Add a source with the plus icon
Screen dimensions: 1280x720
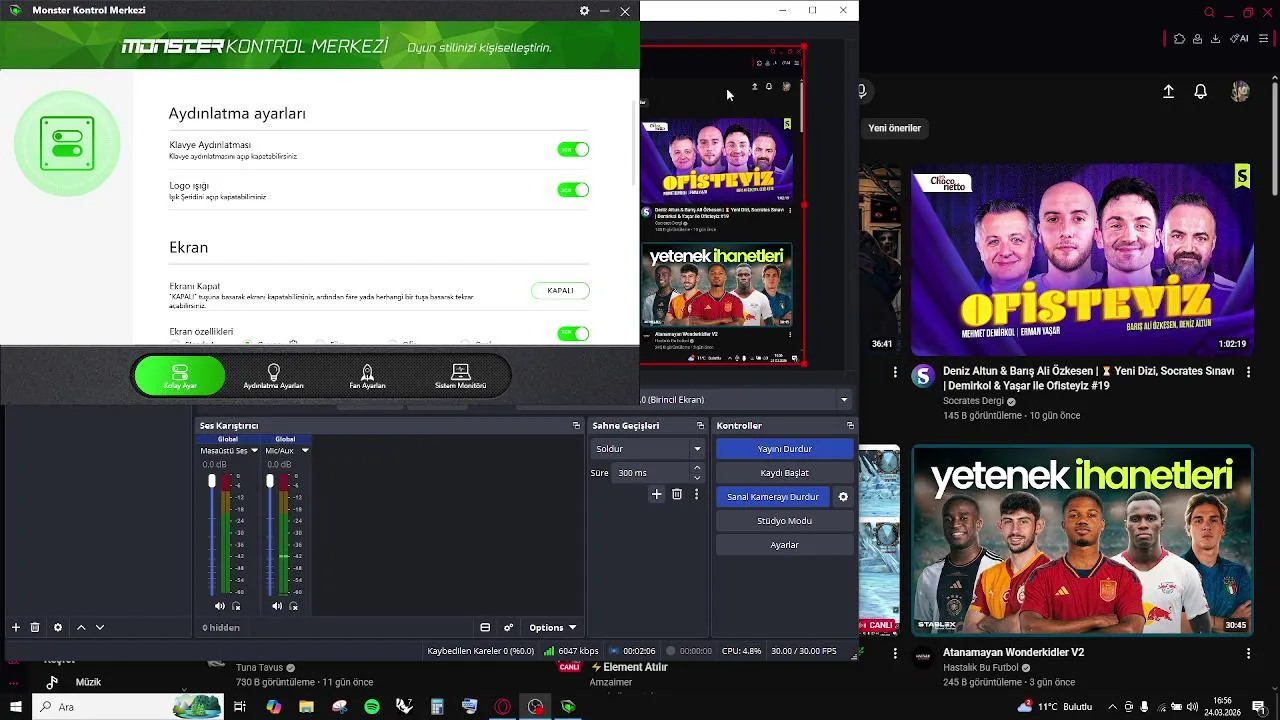pyautogui.click(x=16, y=627)
